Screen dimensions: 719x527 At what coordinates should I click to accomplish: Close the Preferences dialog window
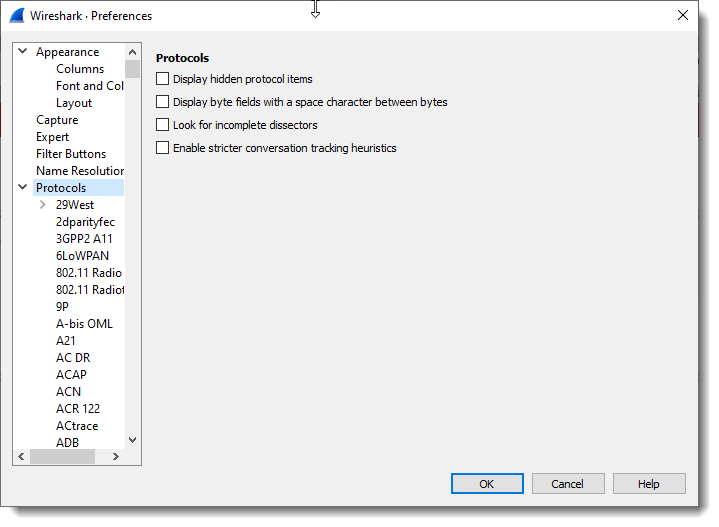click(683, 15)
